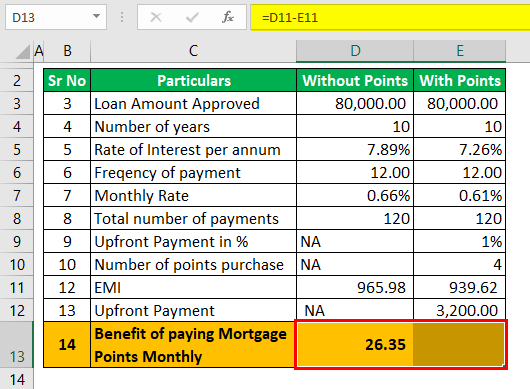
Task: Select row 5 header
Action: [x=17, y=149]
